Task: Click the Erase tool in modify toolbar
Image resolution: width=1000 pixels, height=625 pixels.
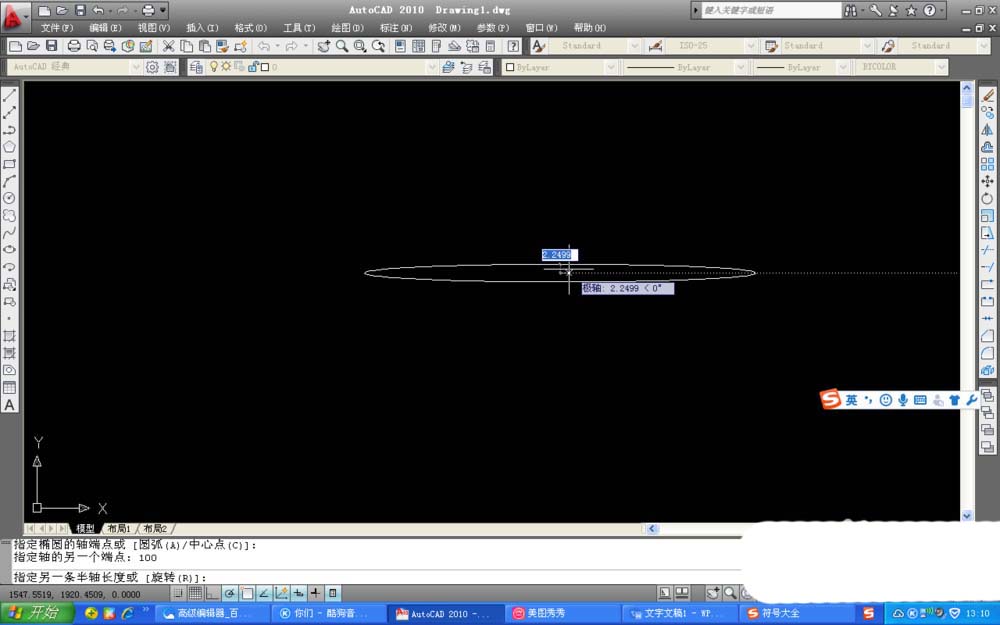Action: [x=987, y=96]
